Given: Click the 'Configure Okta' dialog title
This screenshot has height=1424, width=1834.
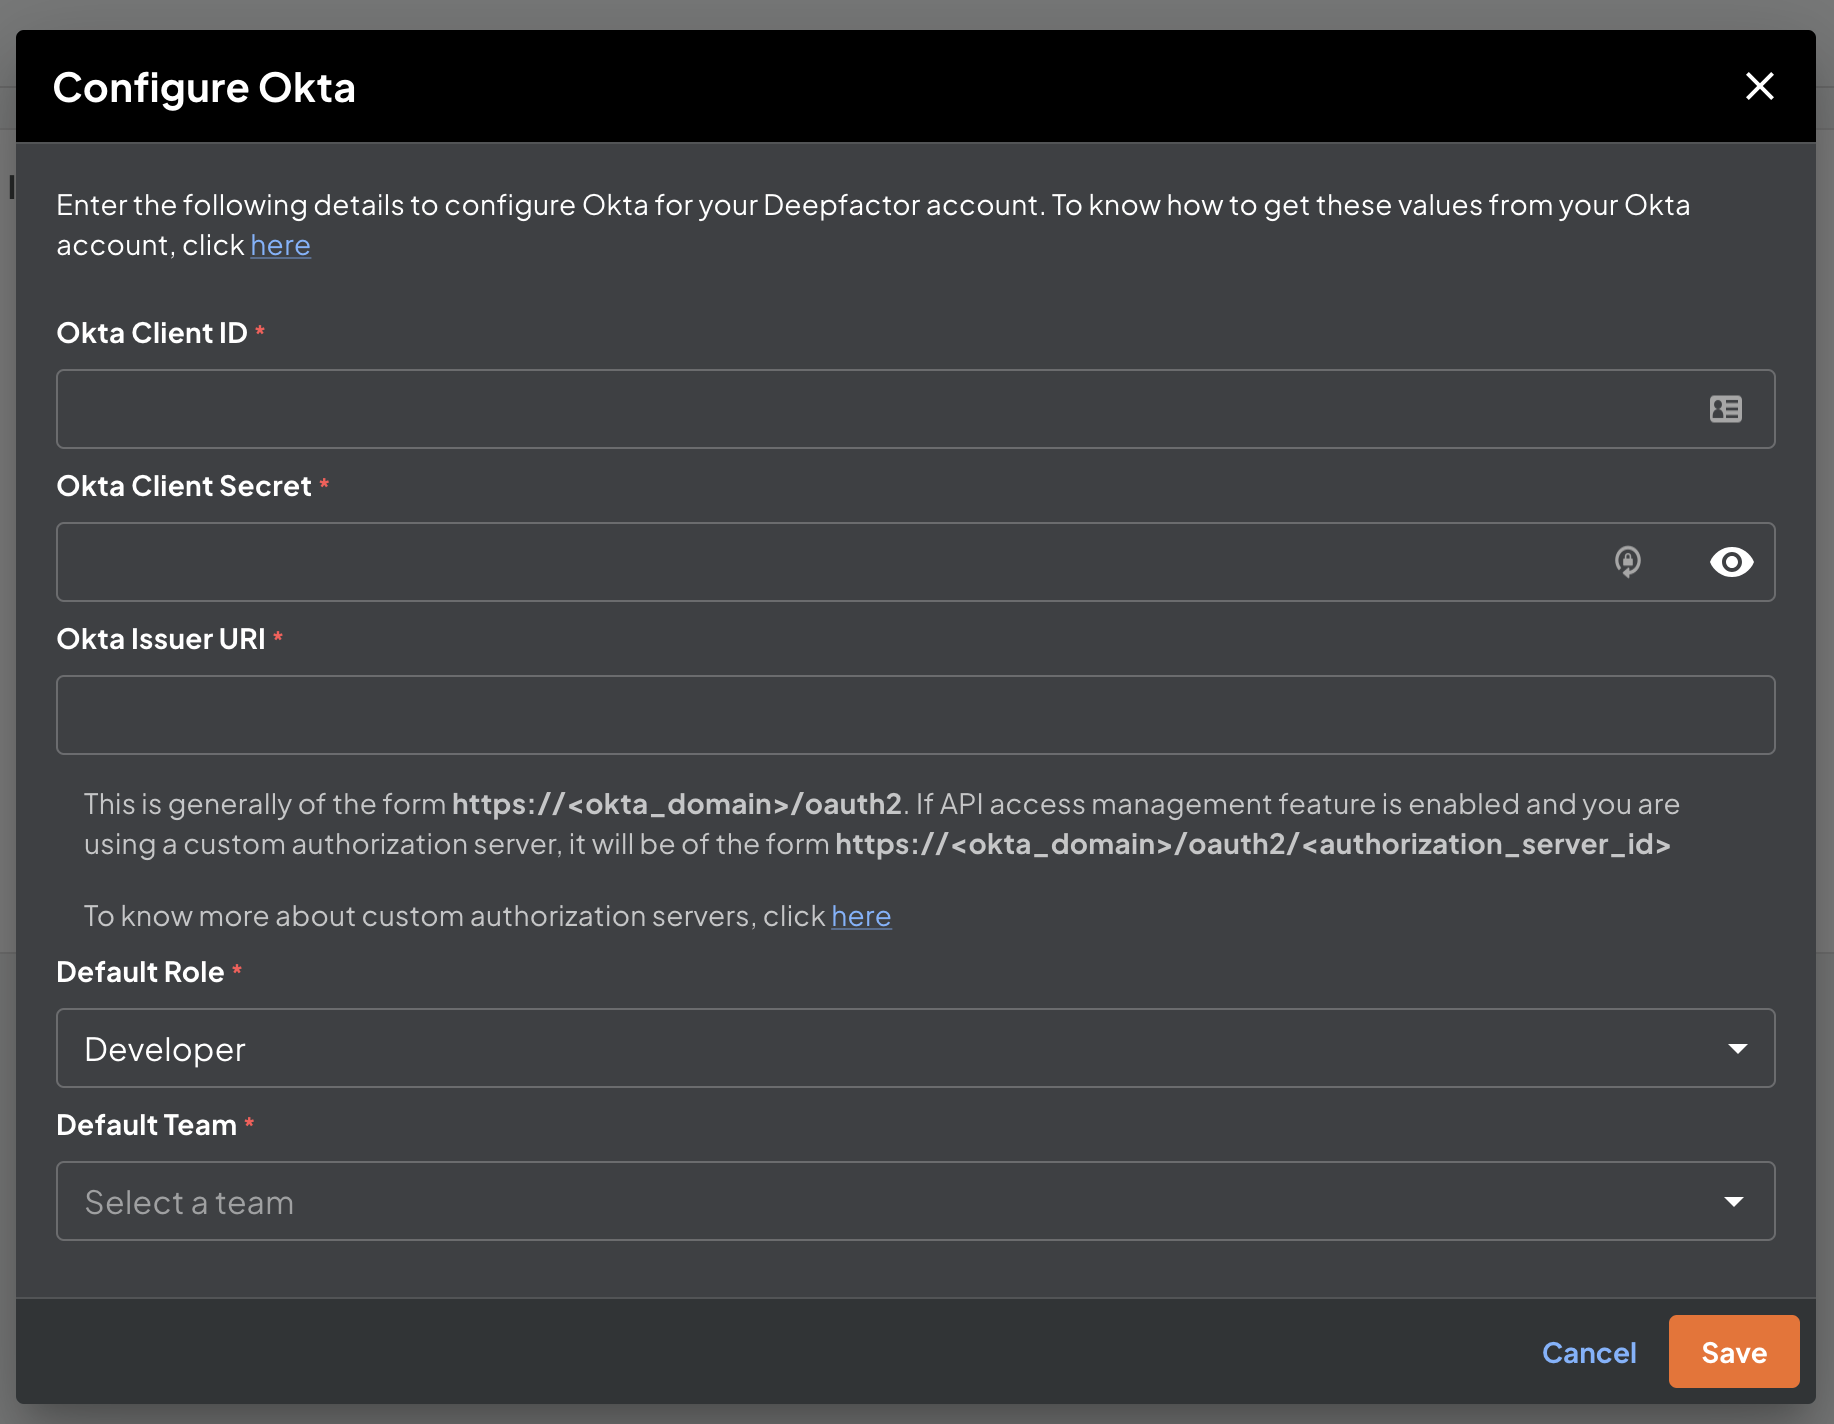Looking at the screenshot, I should 204,88.
